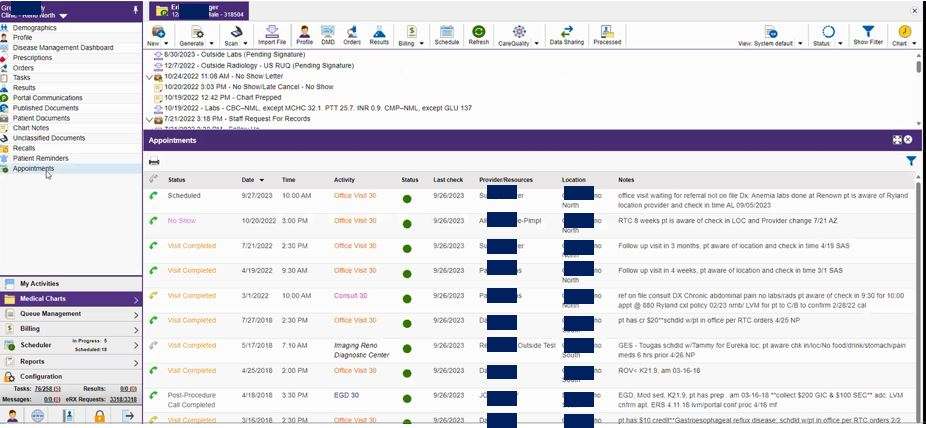Open Results flask icon in toolbar
The image size is (926, 428).
[x=379, y=31]
